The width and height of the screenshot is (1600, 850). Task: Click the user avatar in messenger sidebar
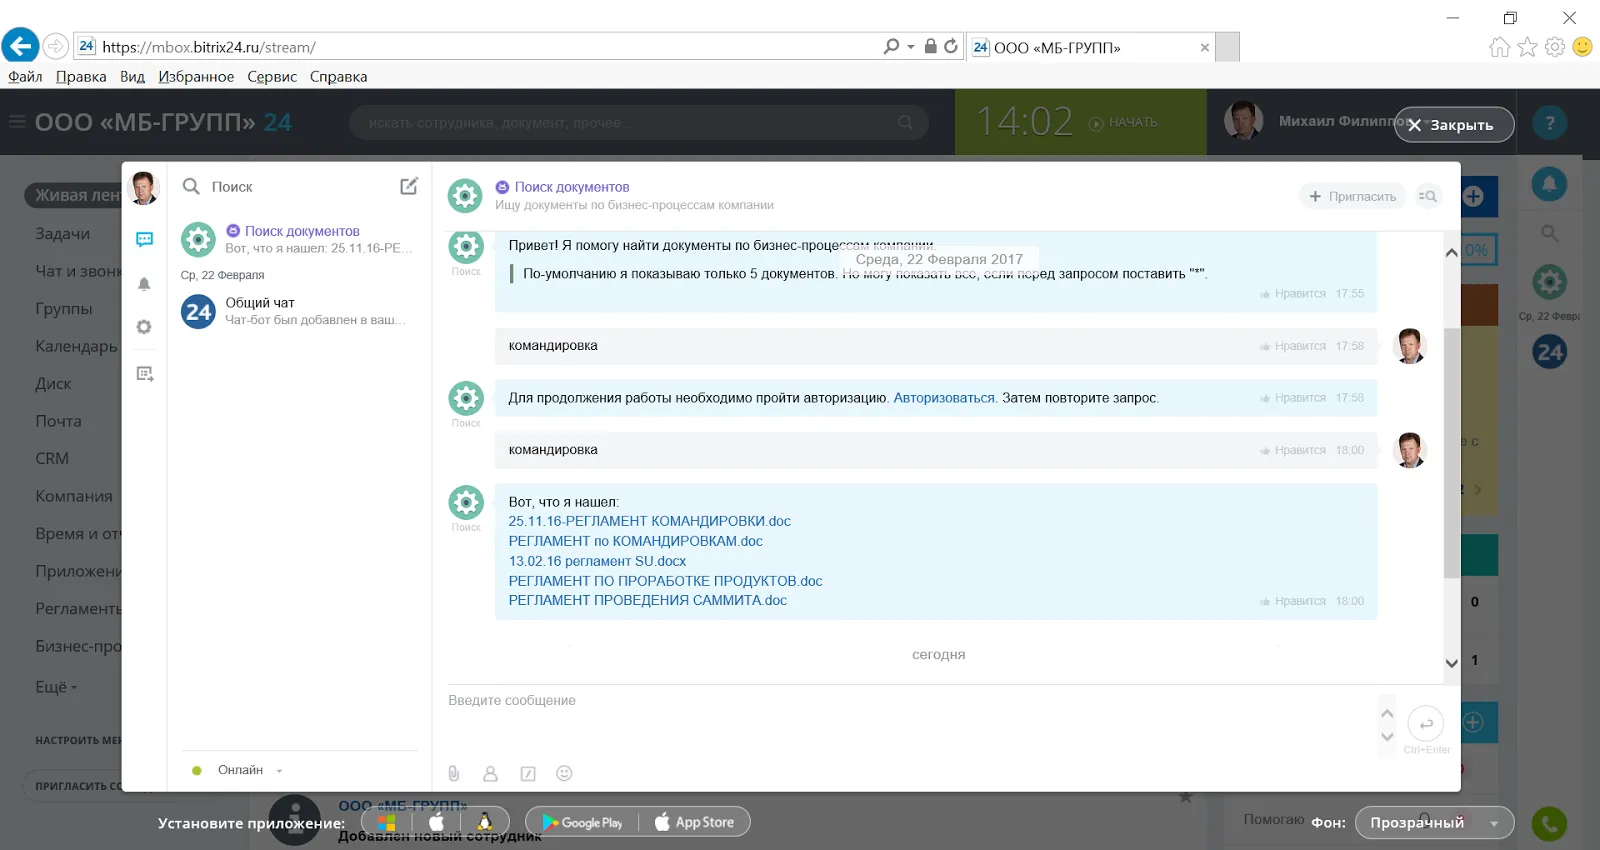144,187
